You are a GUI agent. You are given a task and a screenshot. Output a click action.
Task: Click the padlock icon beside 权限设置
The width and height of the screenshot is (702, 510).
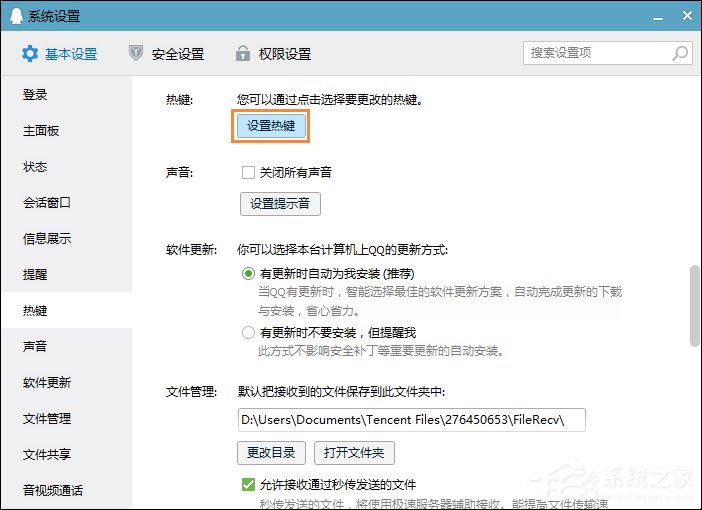pos(243,53)
